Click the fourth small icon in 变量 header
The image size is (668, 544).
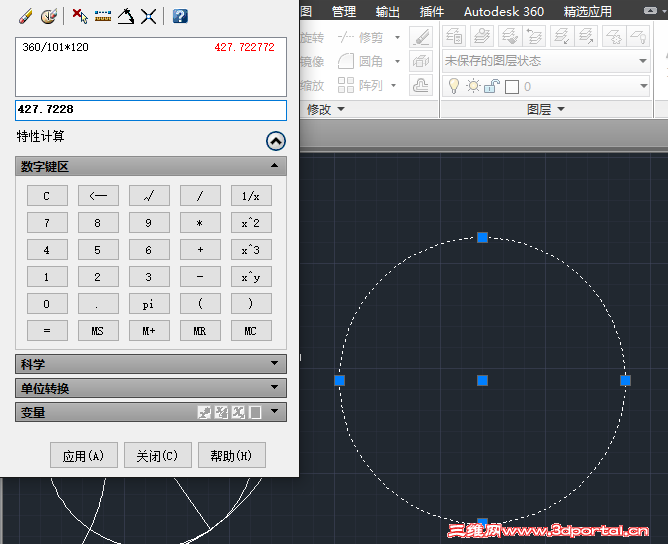(255, 412)
